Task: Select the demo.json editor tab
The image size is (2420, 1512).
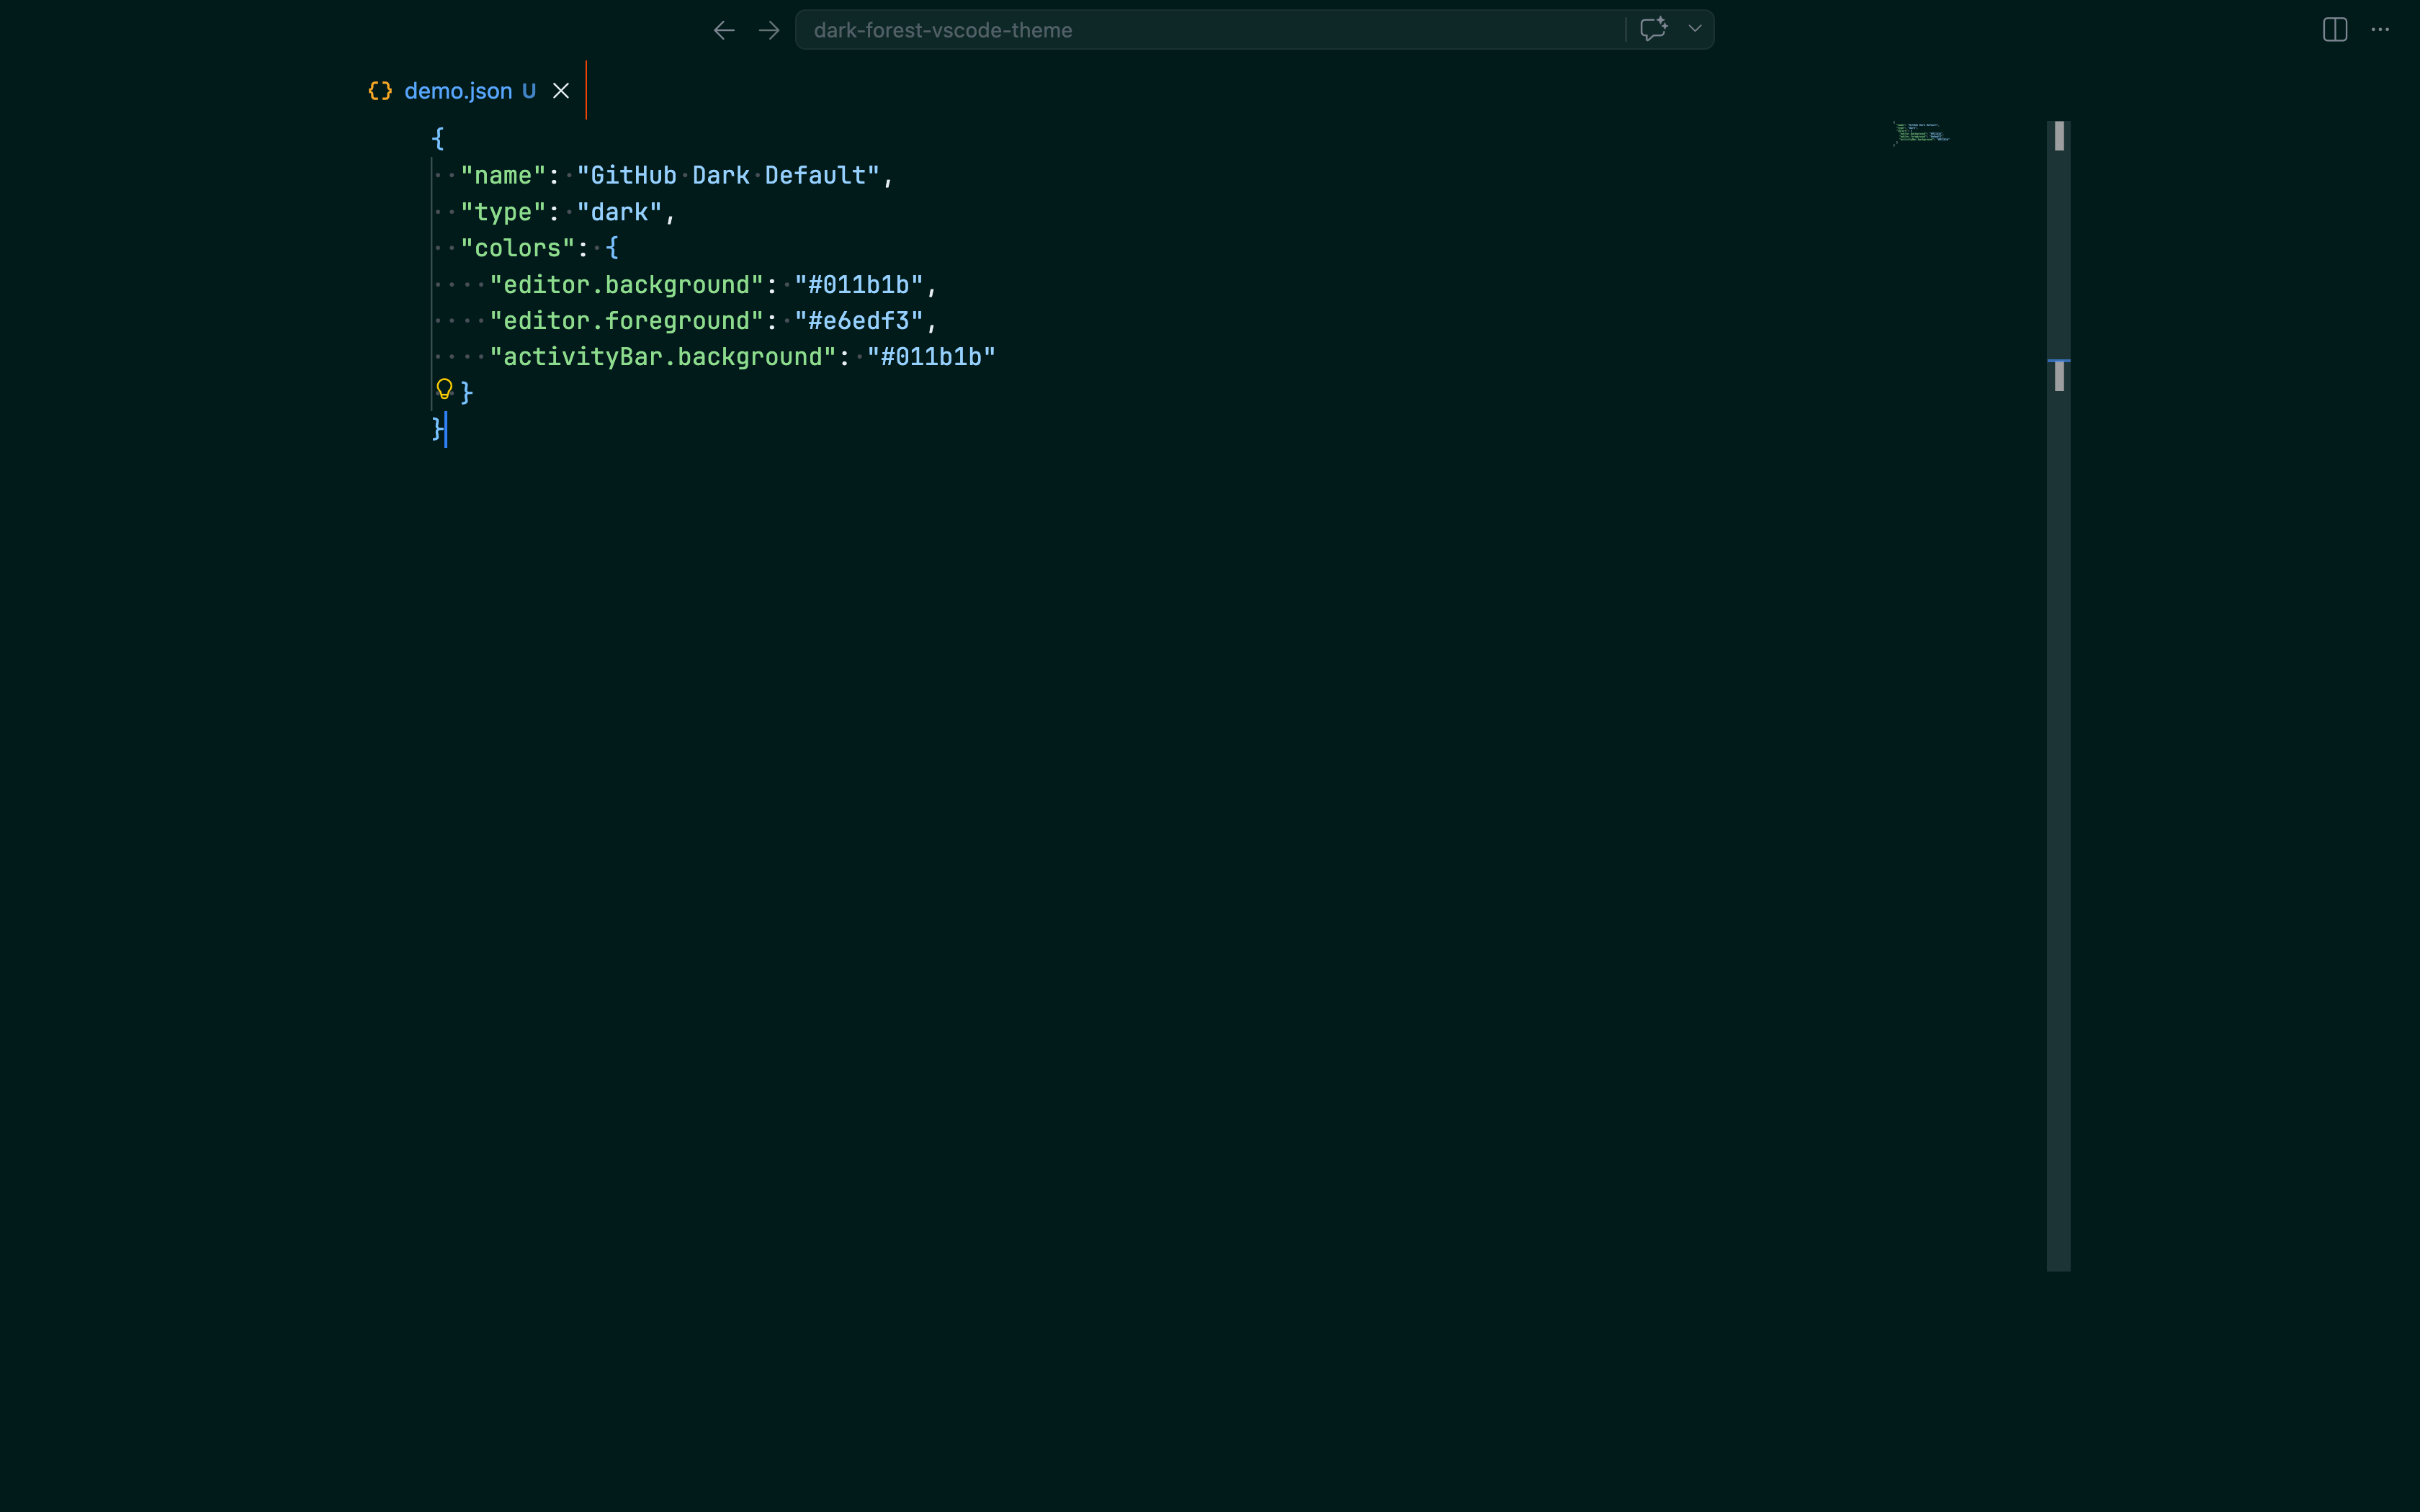Action: coord(469,91)
